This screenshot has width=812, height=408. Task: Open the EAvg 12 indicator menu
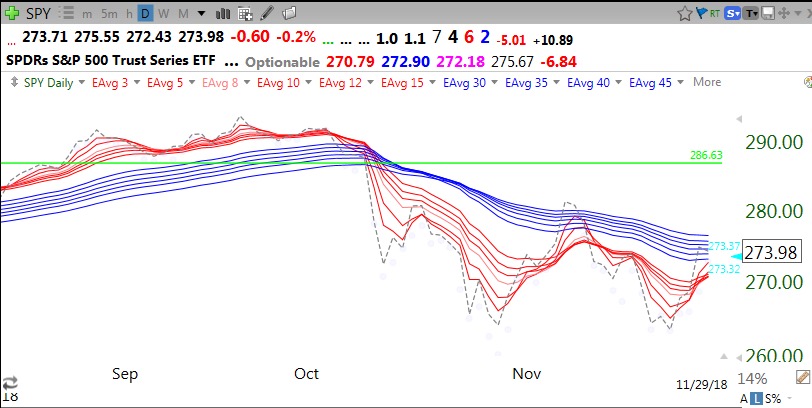(x=370, y=82)
